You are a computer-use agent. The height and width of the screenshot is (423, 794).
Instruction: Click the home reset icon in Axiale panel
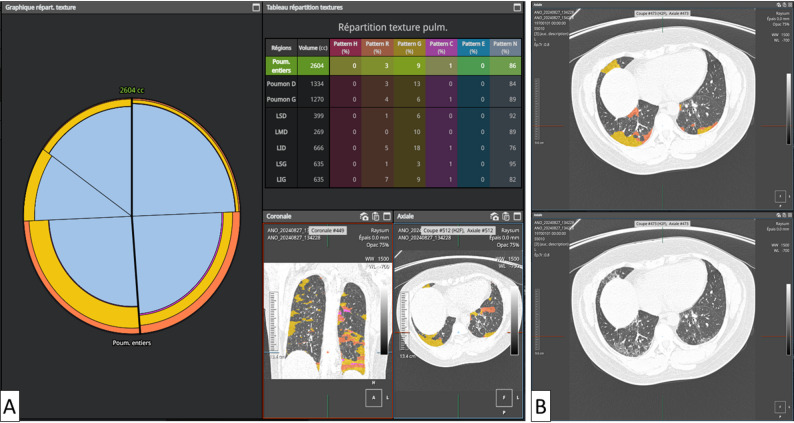click(x=494, y=216)
